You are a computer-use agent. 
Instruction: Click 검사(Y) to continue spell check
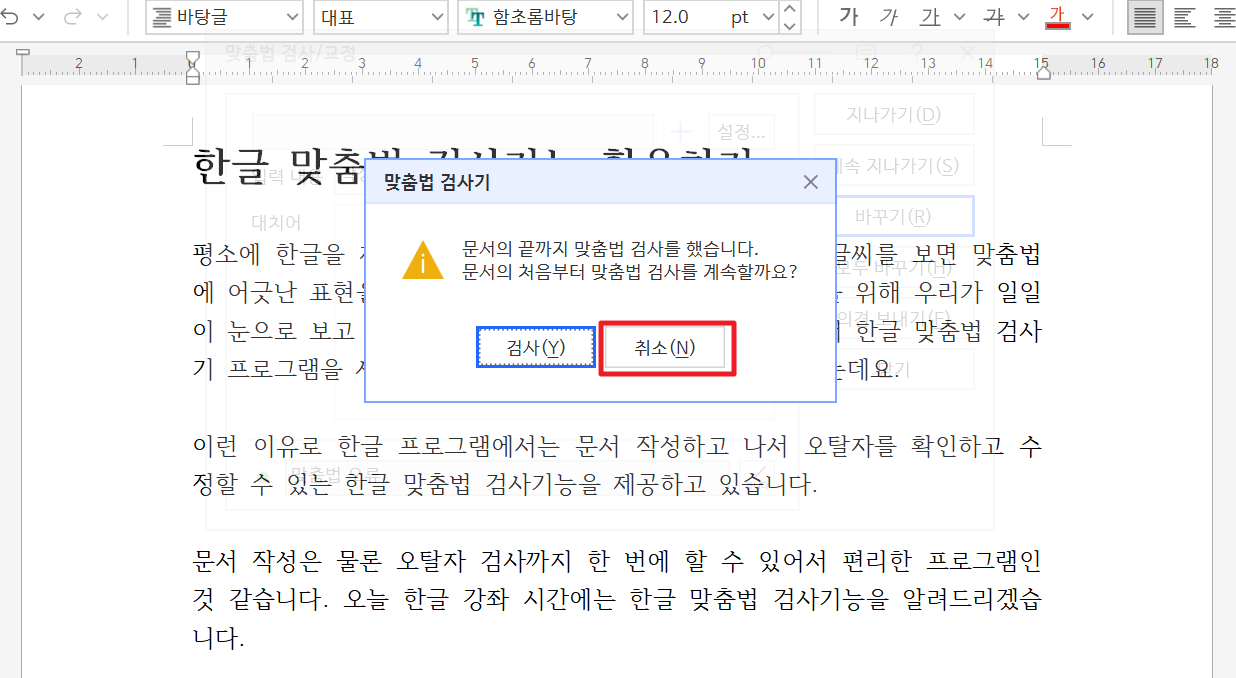[x=536, y=348]
